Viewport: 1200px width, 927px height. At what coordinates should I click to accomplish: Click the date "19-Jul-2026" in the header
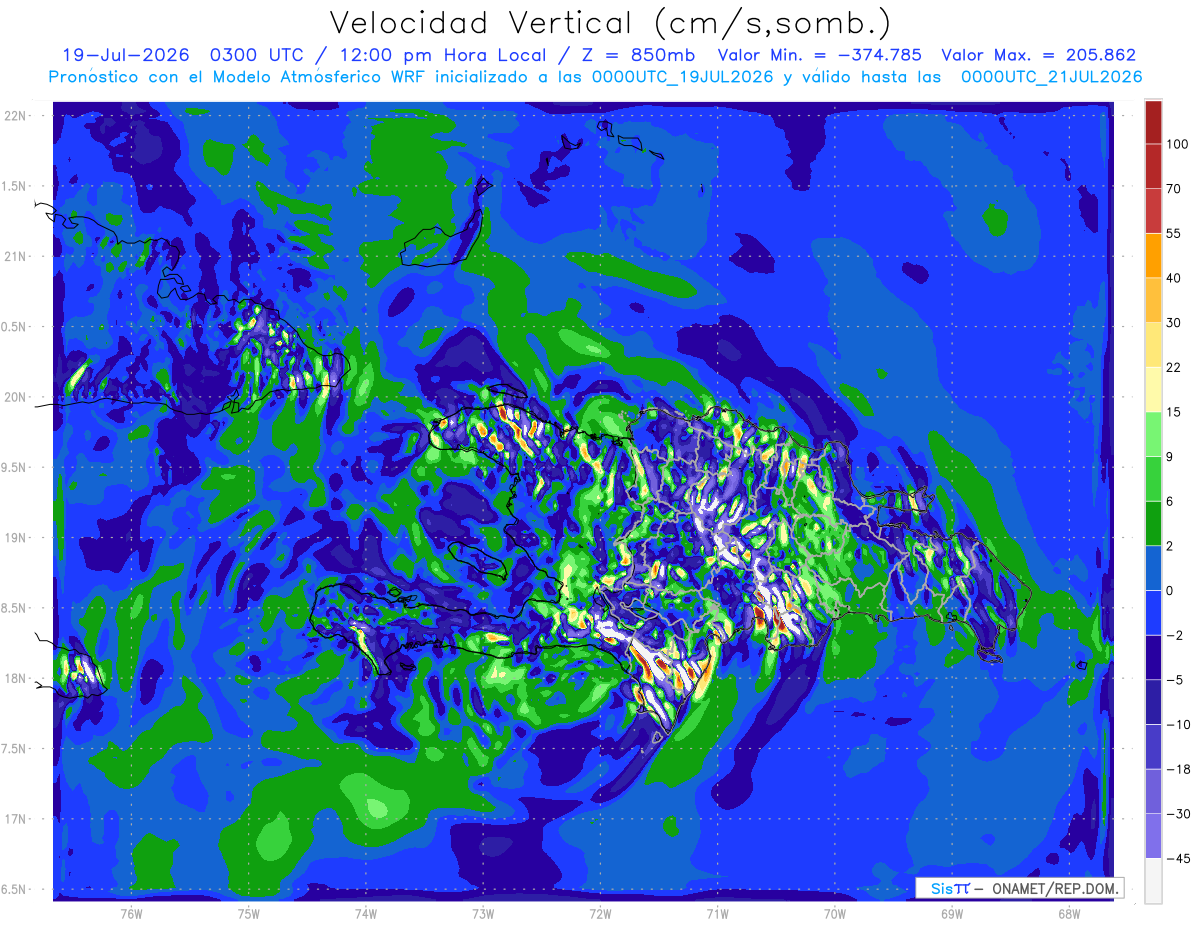pos(126,55)
